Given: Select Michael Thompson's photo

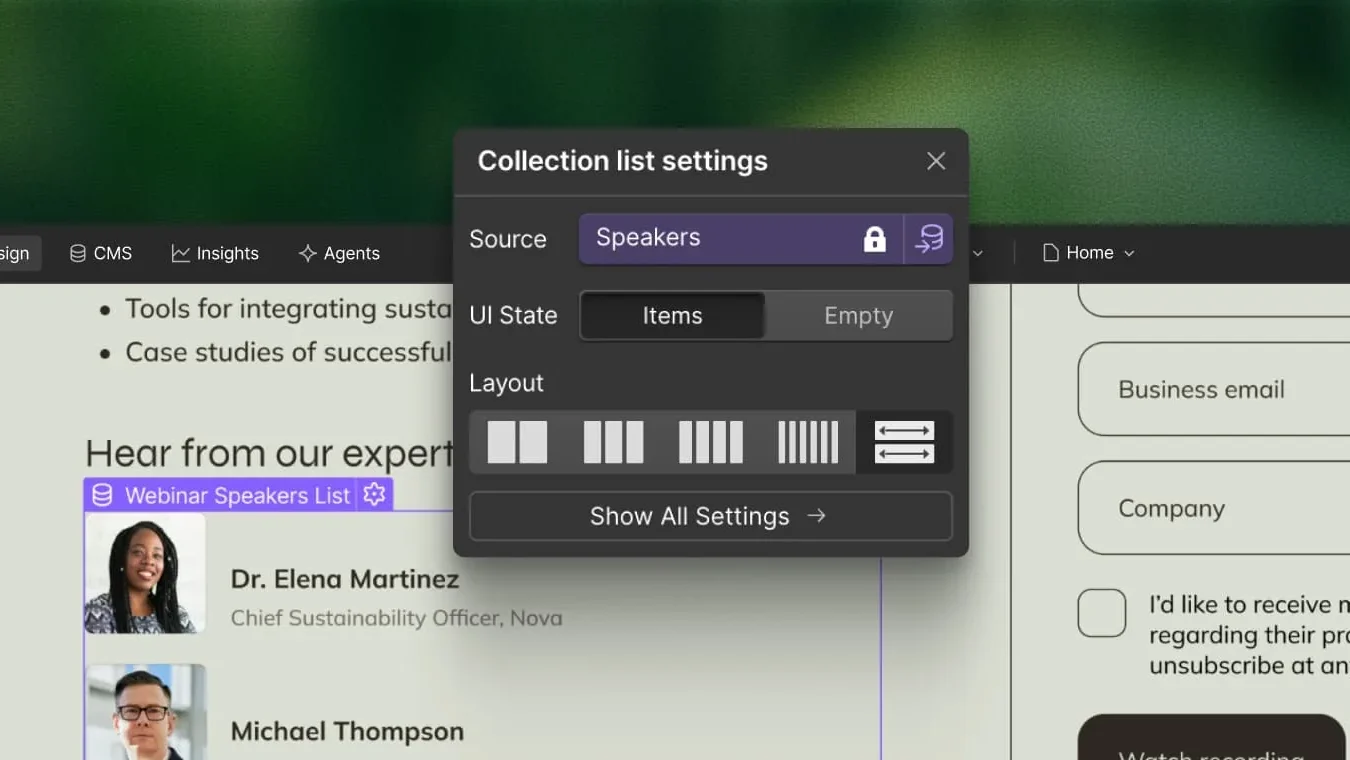Looking at the screenshot, I should (x=145, y=712).
